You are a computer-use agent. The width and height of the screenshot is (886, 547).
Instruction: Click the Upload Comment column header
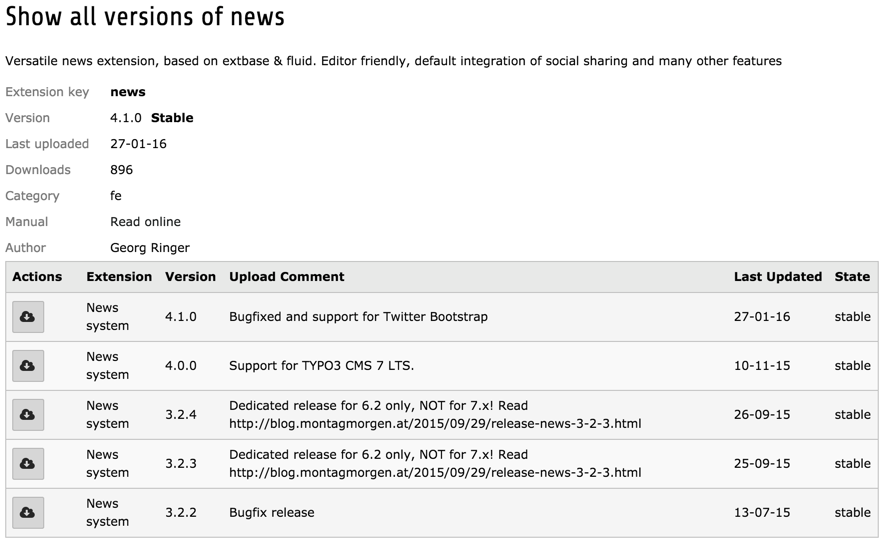(286, 277)
